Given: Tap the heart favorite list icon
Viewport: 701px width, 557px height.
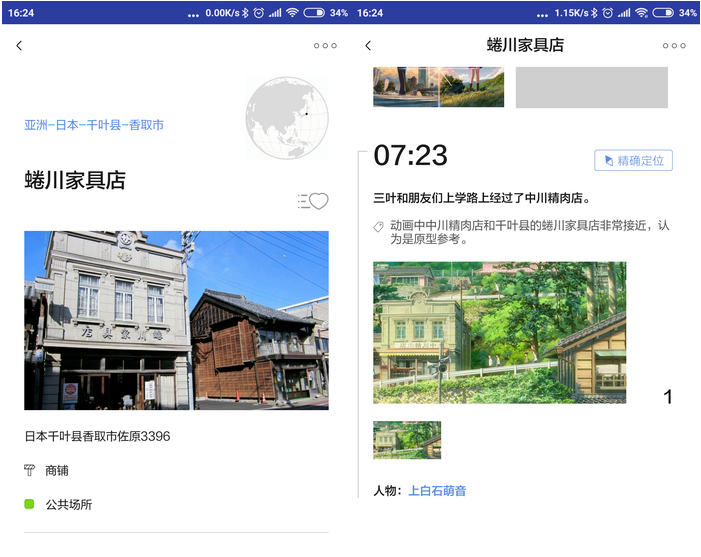Looking at the screenshot, I should pyautogui.click(x=314, y=201).
